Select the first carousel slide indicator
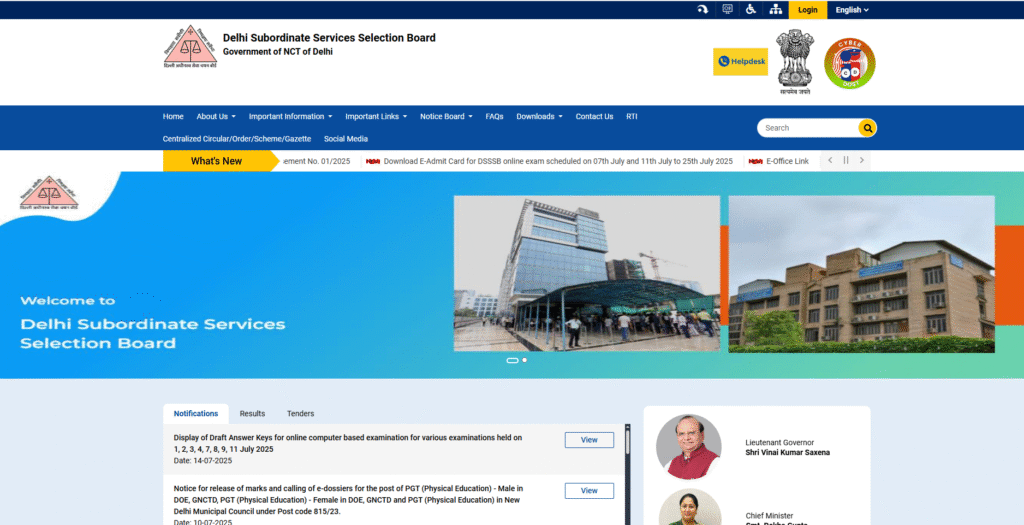This screenshot has height=525, width=1024. coord(513,360)
